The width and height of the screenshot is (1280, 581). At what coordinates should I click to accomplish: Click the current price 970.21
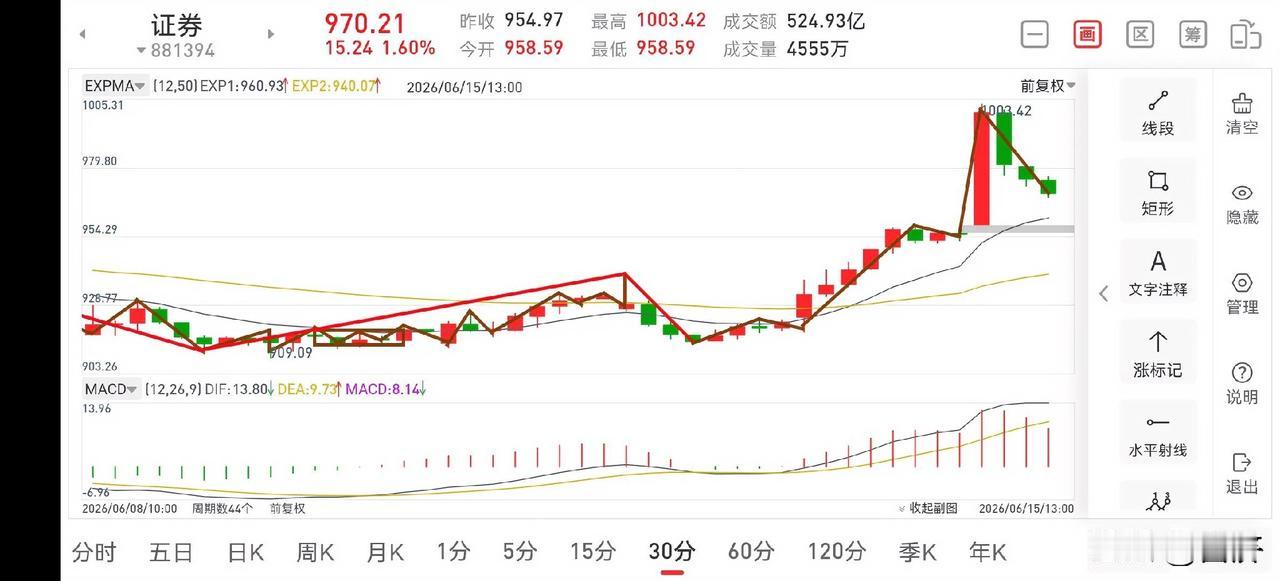point(365,22)
